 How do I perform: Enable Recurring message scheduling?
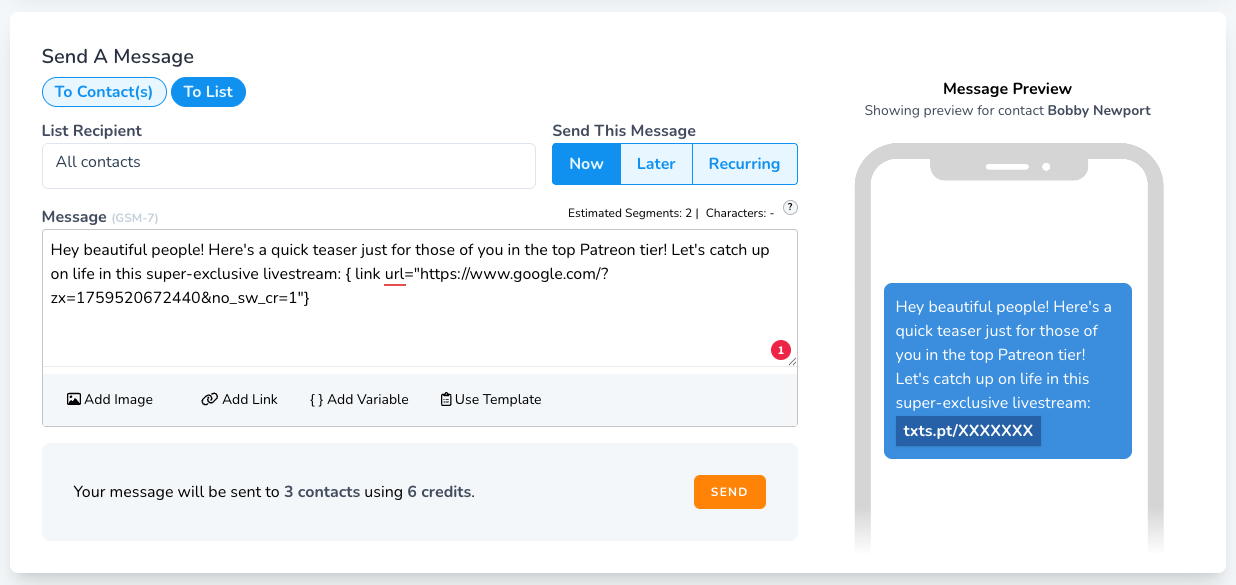744,163
